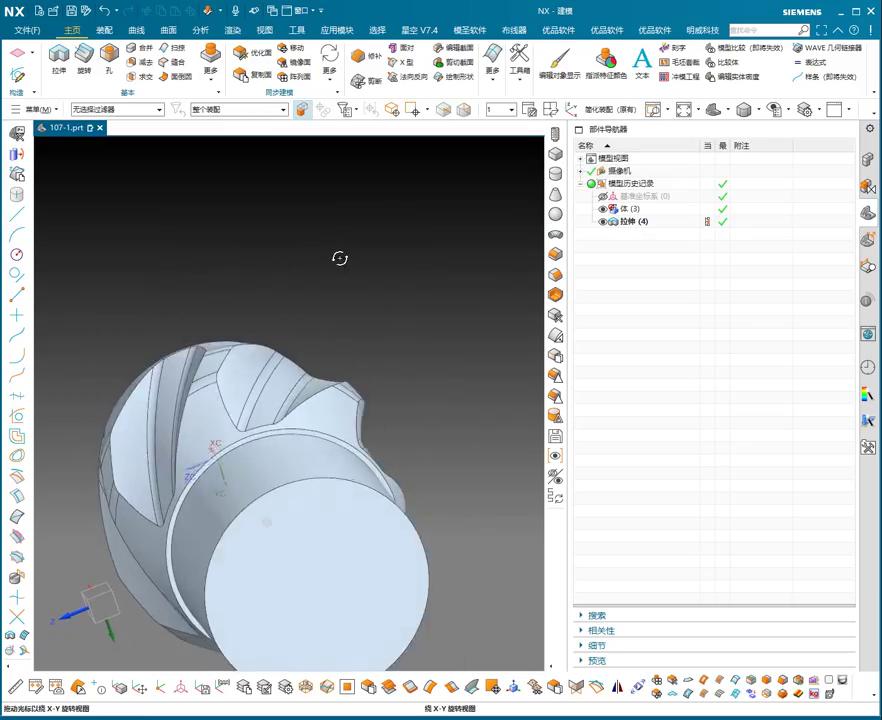The height and width of the screenshot is (720, 882).
Task: Click the command search input field
Action: pos(762,30)
